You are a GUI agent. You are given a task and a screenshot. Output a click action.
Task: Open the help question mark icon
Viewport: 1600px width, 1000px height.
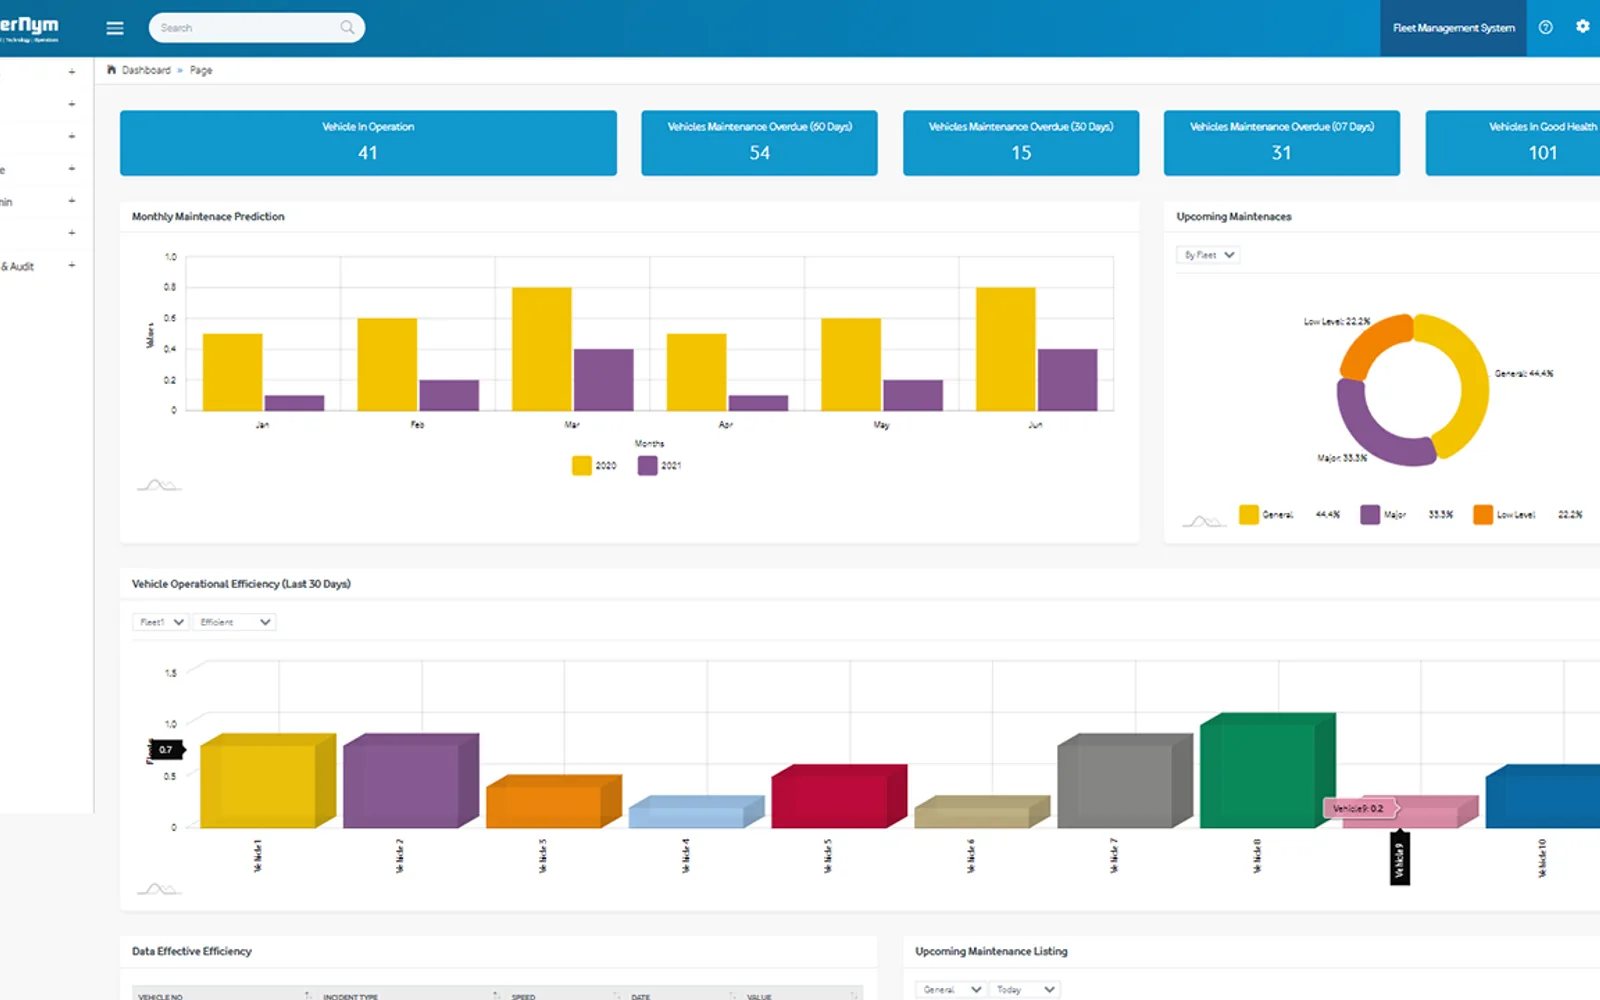1545,27
